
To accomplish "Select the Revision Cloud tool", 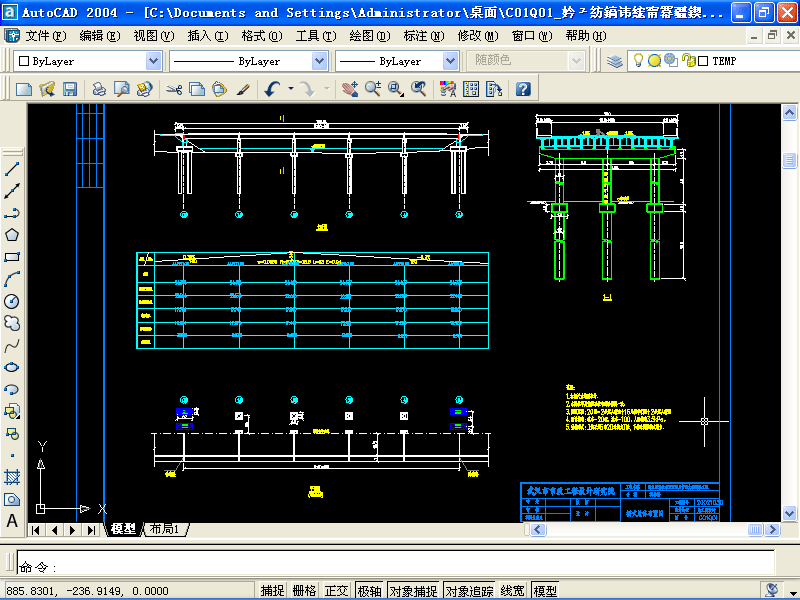I will click(x=12, y=323).
